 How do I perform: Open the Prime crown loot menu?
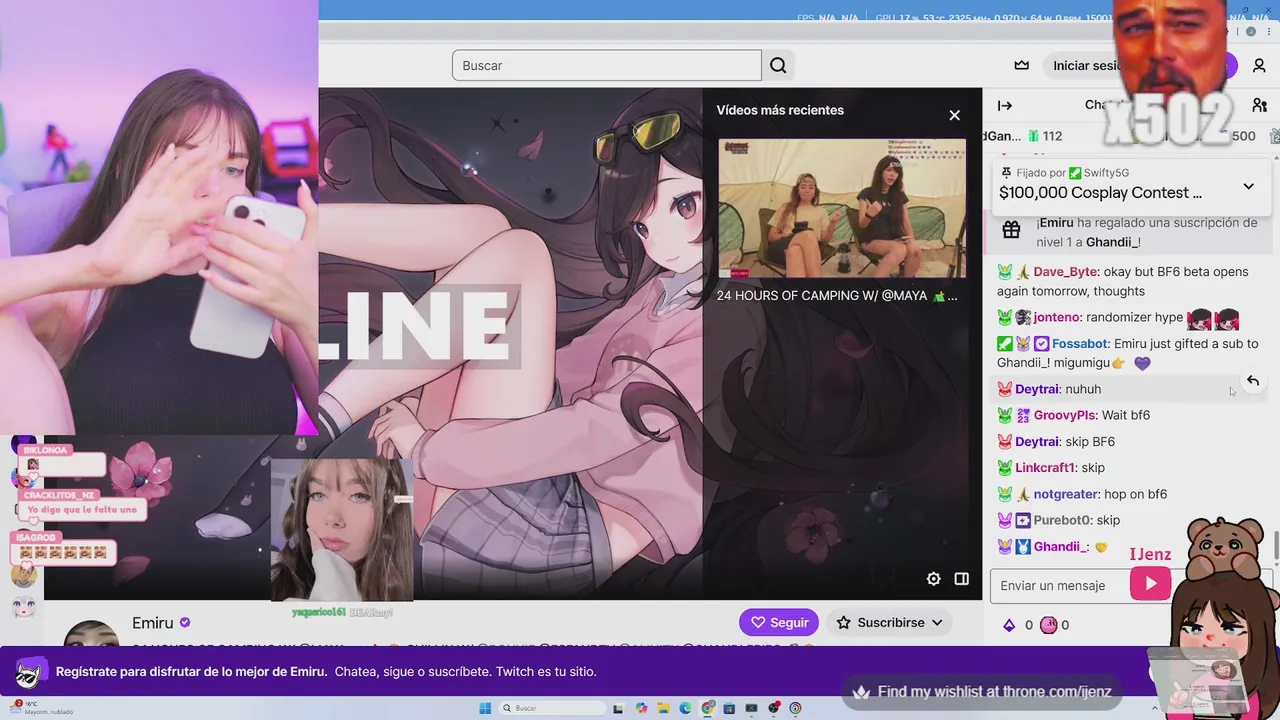[1021, 65]
